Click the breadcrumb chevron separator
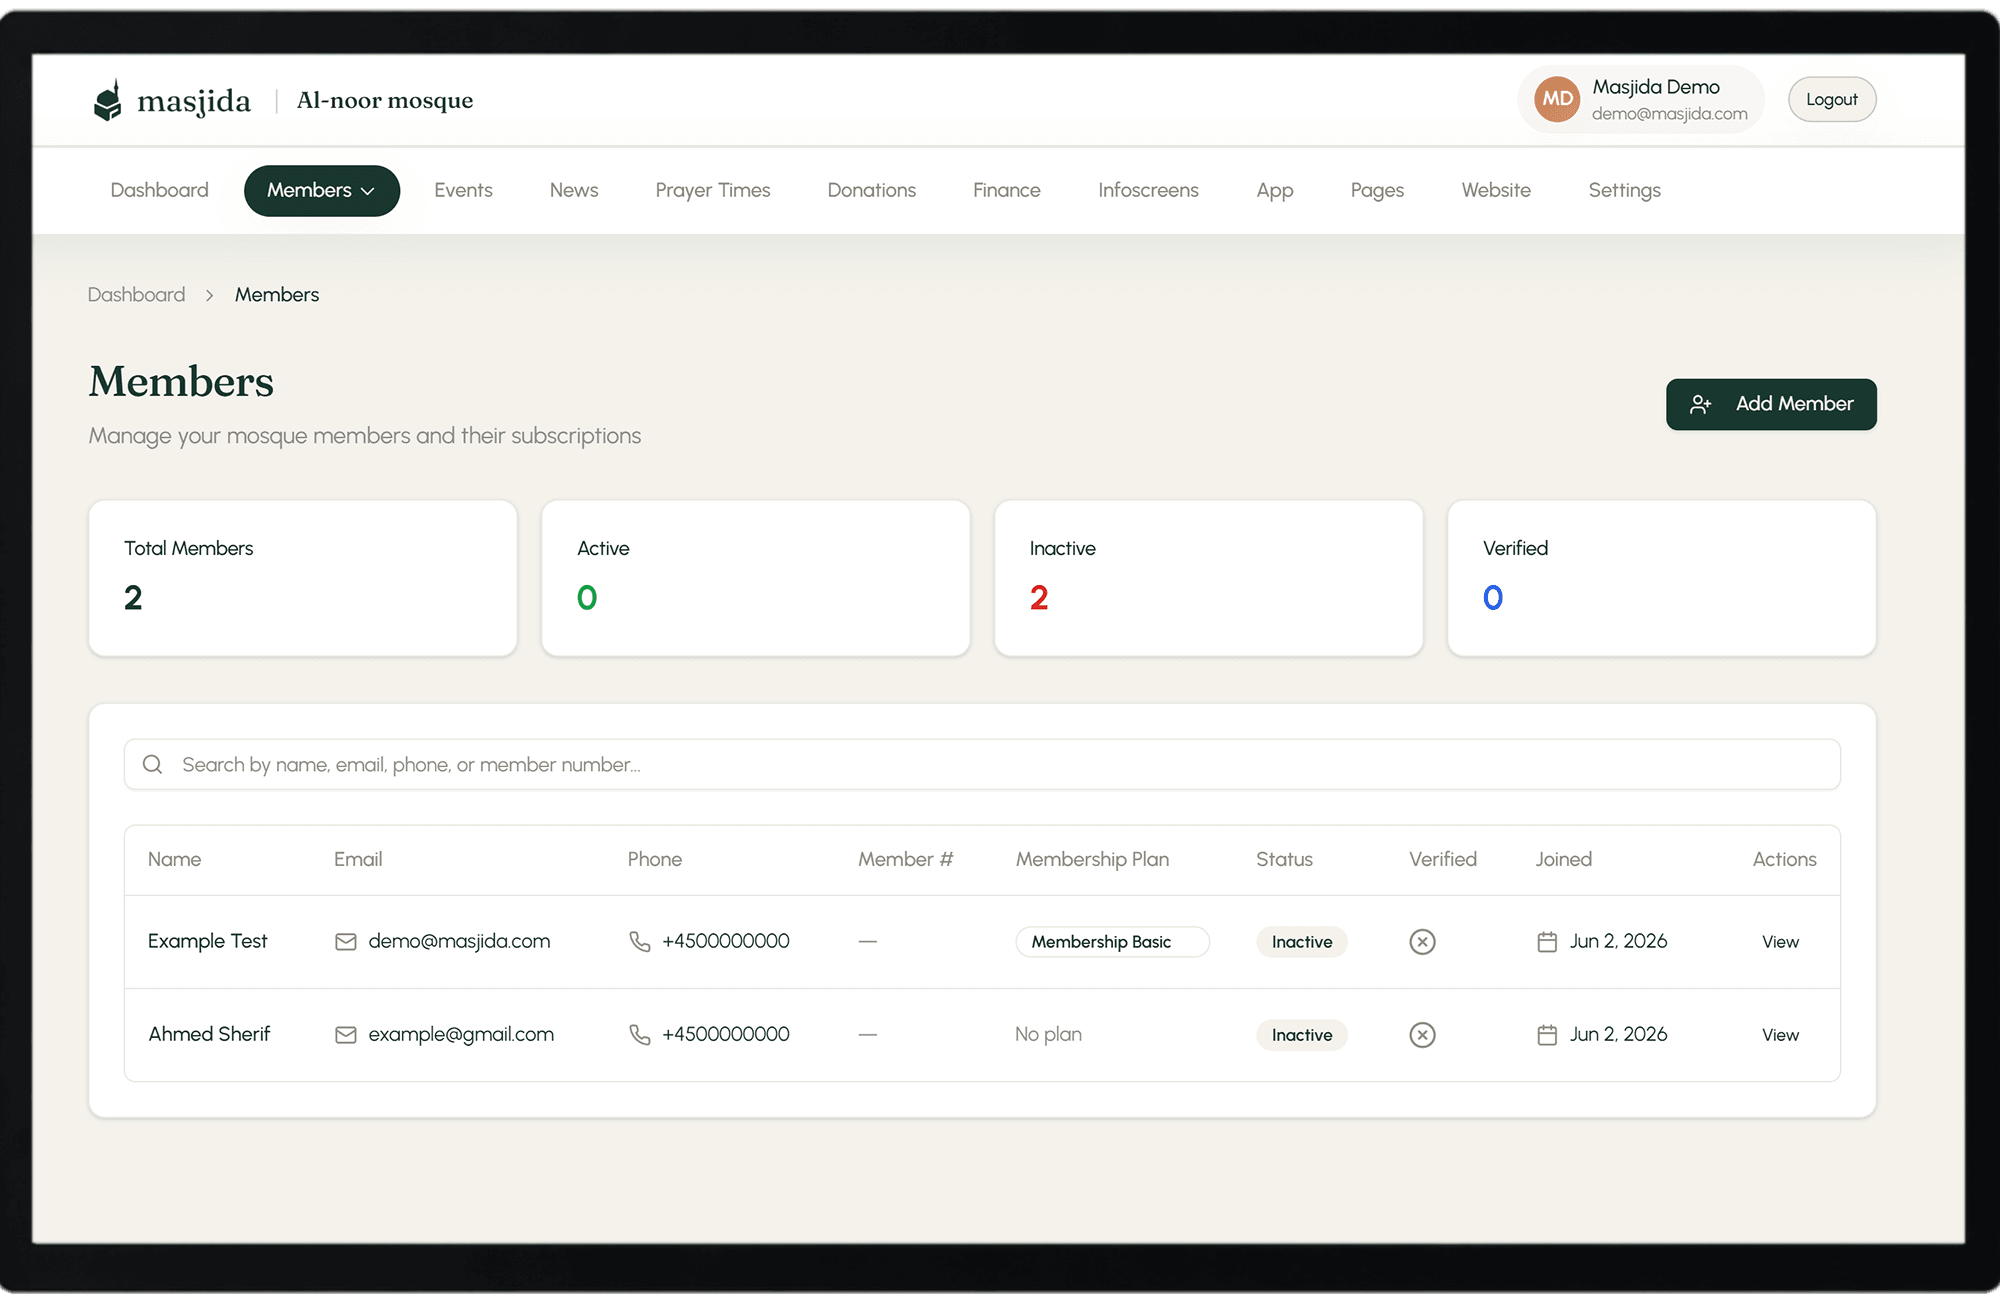Image resolution: width=2000 pixels, height=1300 pixels. click(210, 295)
